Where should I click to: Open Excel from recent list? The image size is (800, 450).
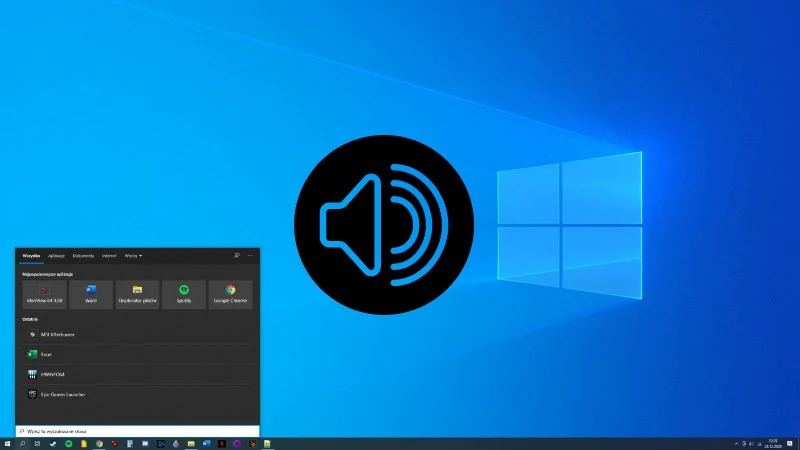tap(137, 354)
